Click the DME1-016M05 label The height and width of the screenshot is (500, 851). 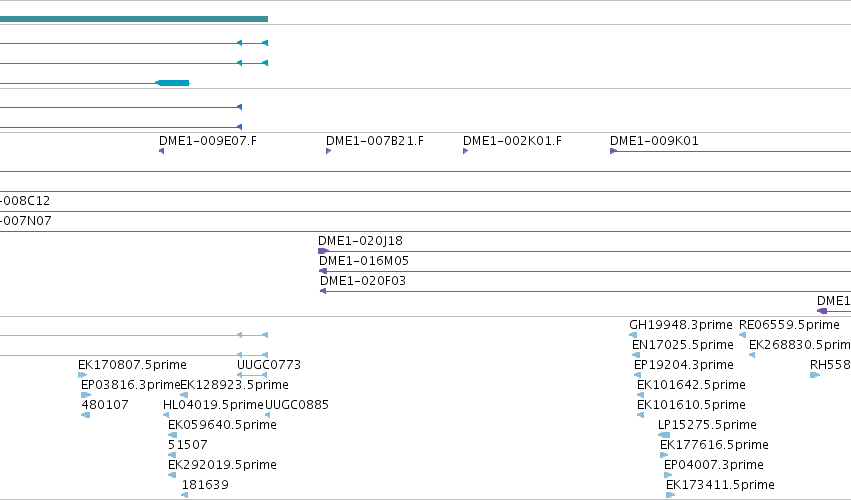(x=364, y=261)
